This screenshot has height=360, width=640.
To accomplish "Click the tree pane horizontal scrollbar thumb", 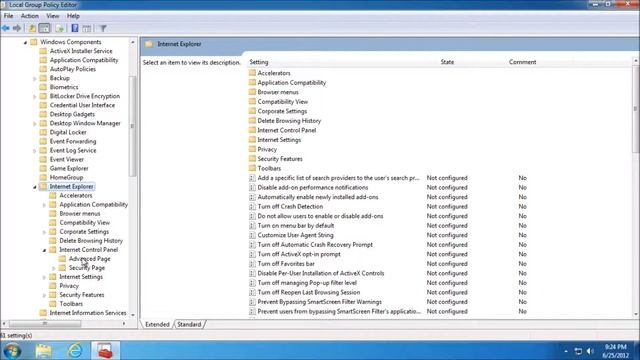I will [45, 324].
